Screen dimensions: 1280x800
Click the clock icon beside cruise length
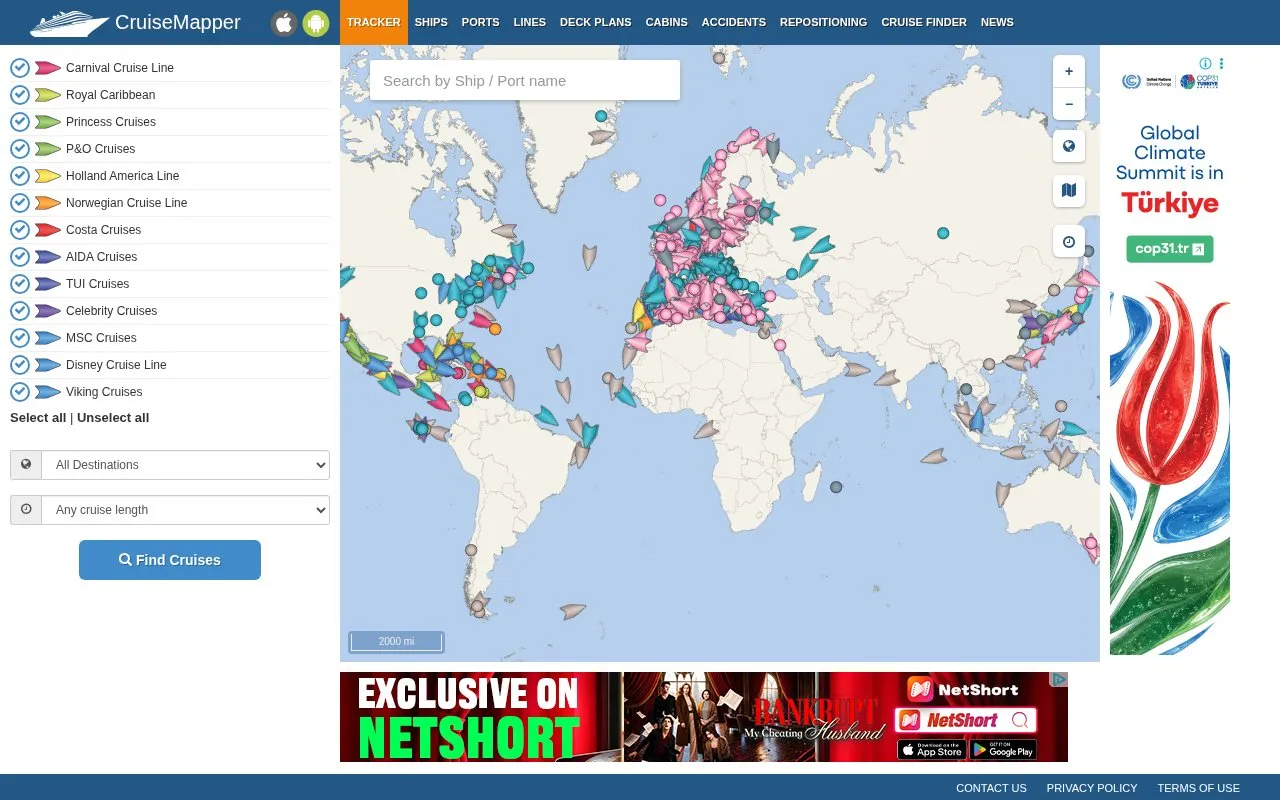(x=26, y=509)
